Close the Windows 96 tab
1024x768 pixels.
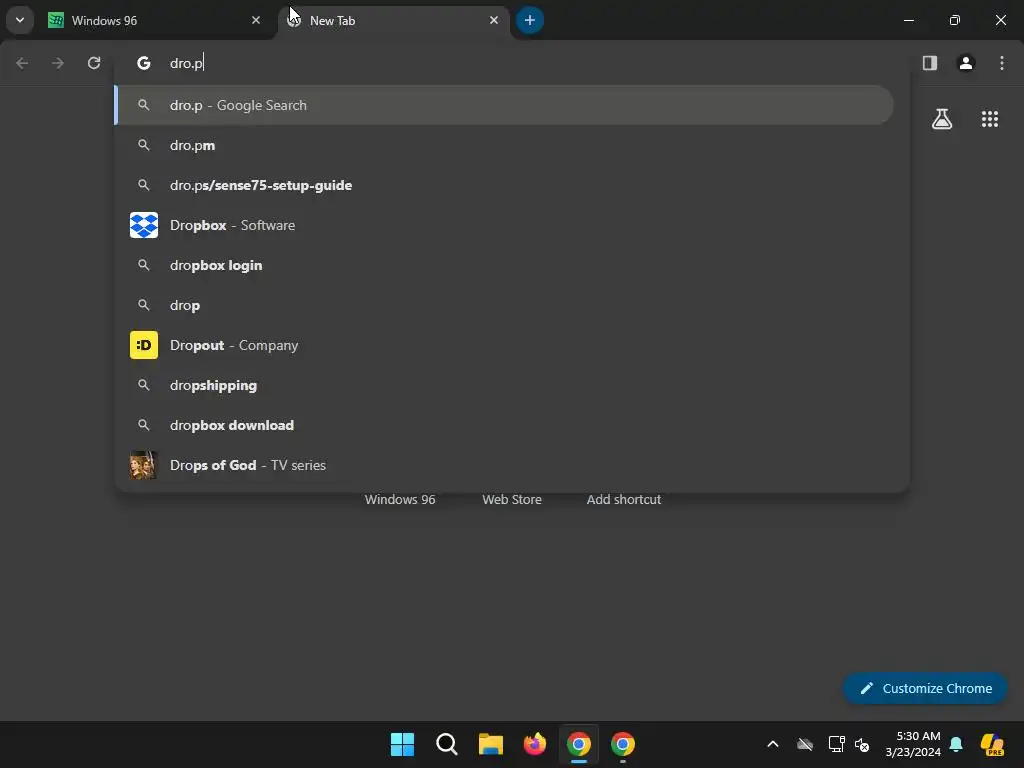(256, 20)
